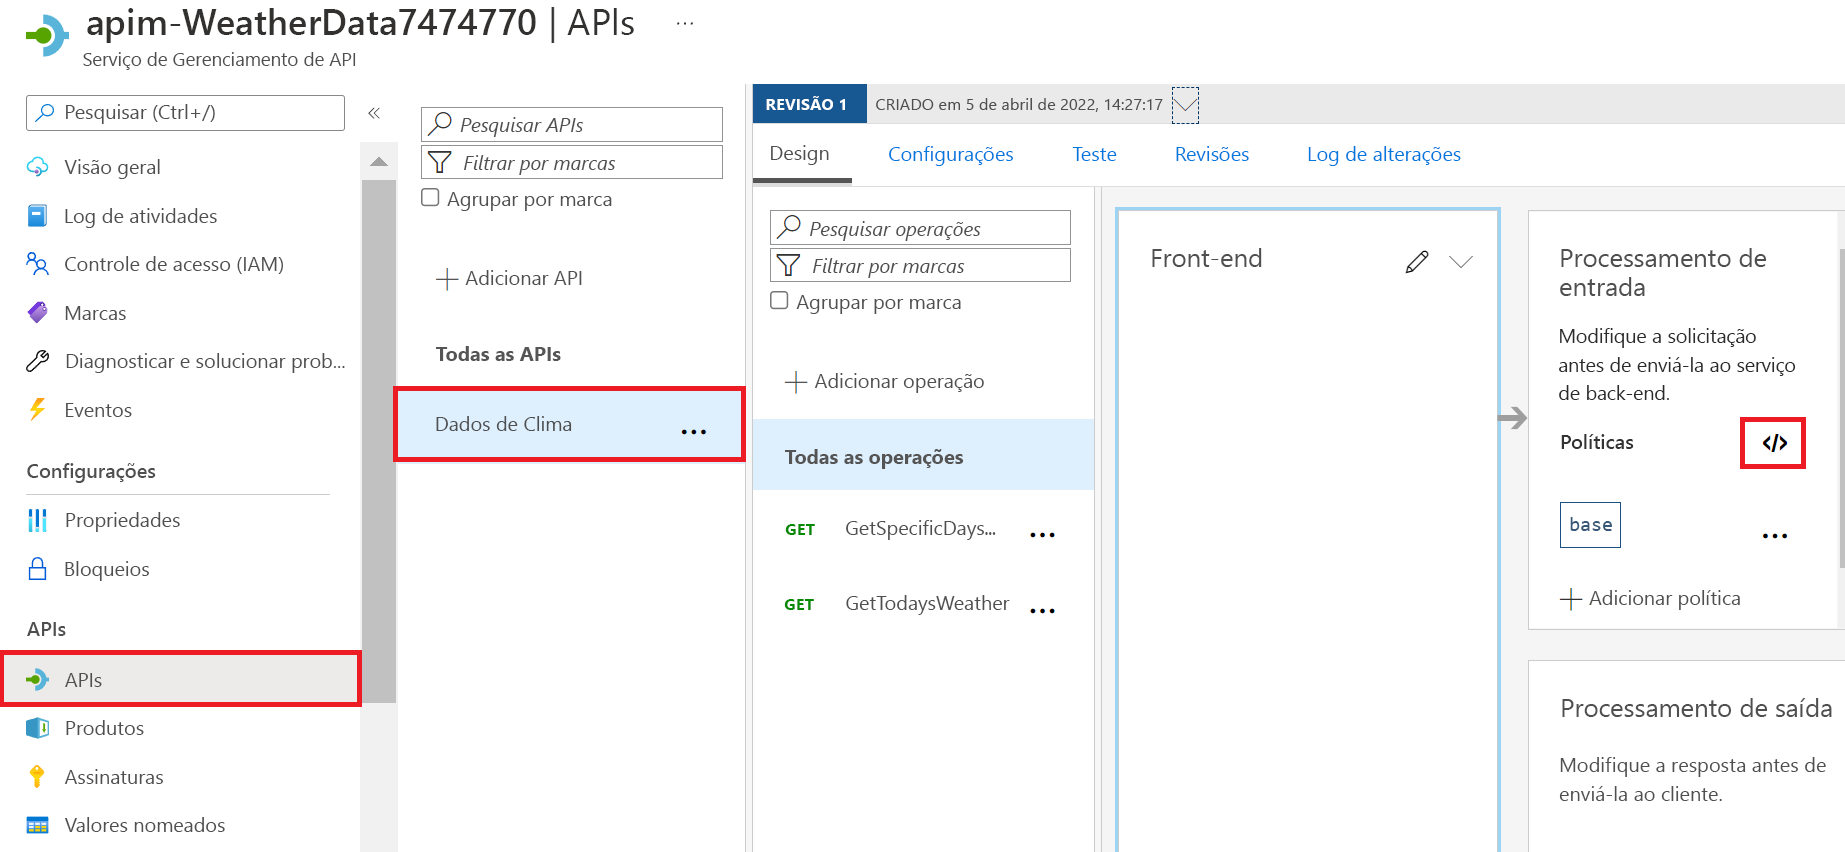Click the Produtos box icon
Viewport: 1845px width, 852px height.
(37, 728)
